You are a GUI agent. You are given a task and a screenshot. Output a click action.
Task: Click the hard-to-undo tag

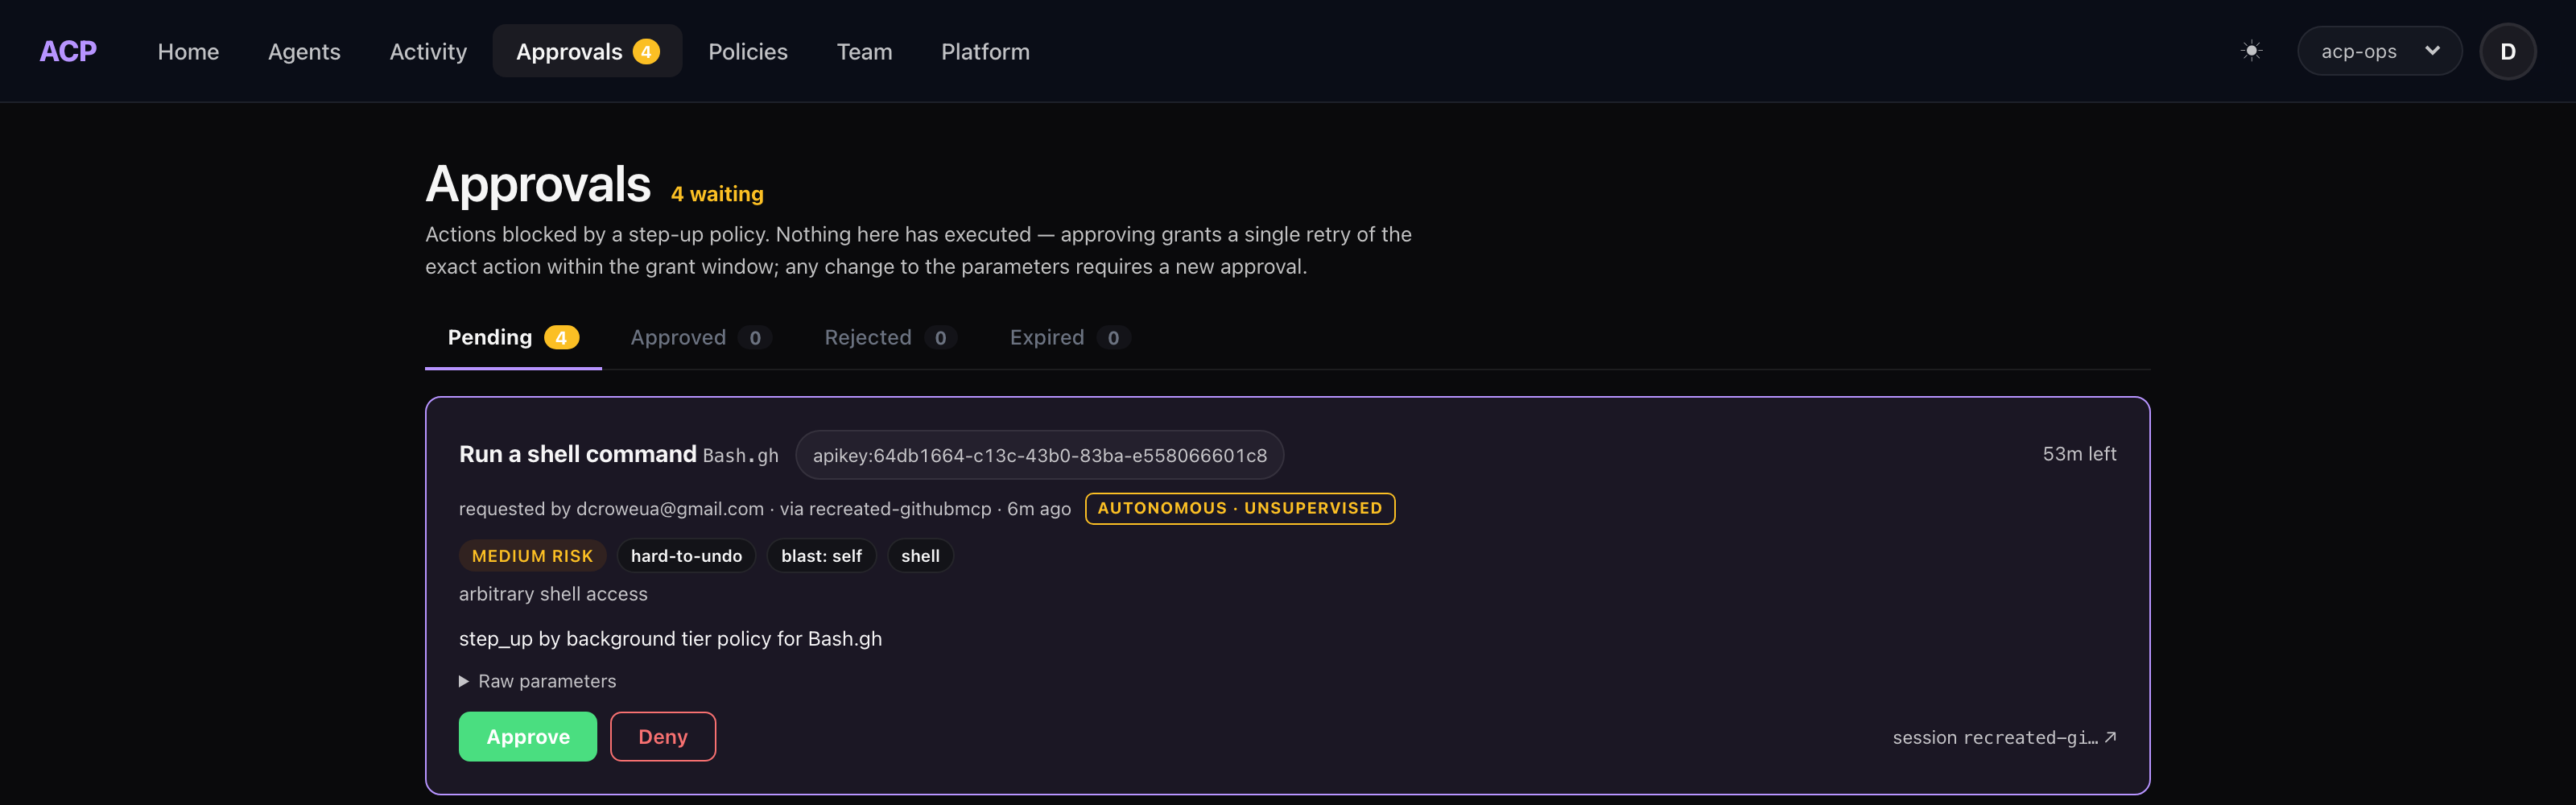pos(686,555)
